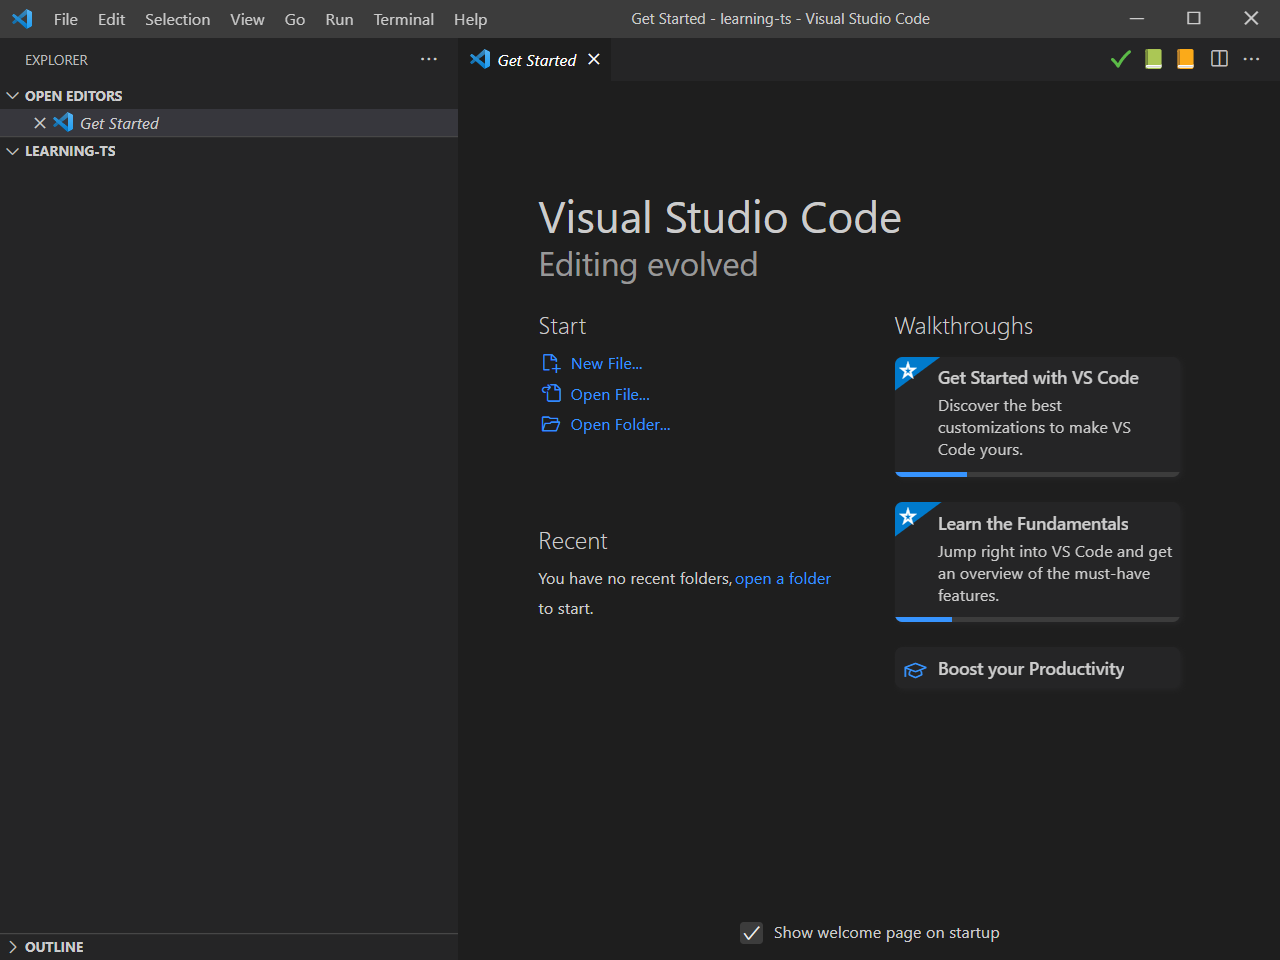1280x960 pixels.
Task: Click the Open Folder icon under Start
Action: pyautogui.click(x=550, y=424)
